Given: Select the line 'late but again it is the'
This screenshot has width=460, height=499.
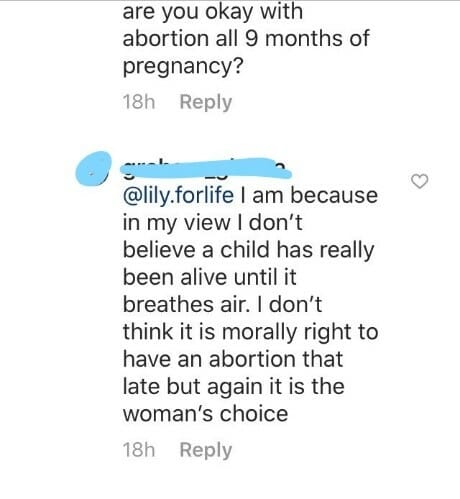Looking at the screenshot, I should pos(233,387).
